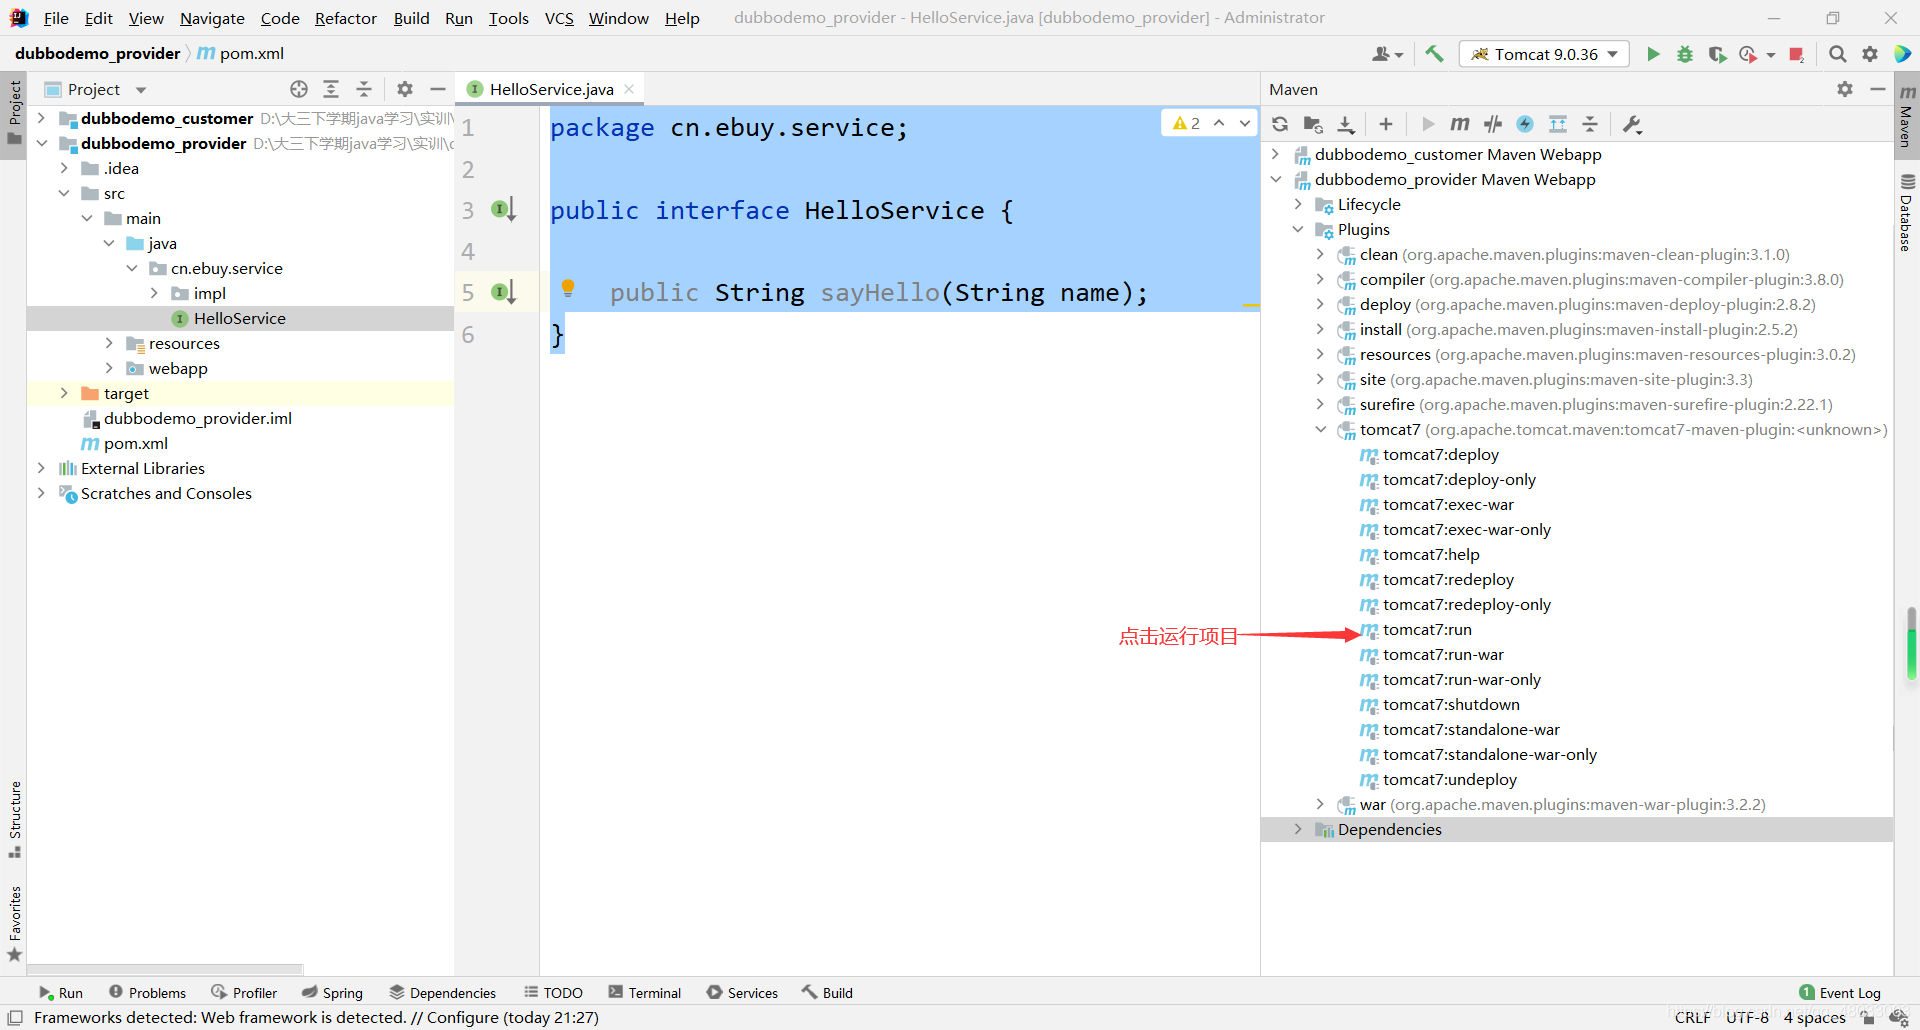Show Maven dependencies diagram icon
The height and width of the screenshot is (1030, 1920).
pyautogui.click(x=1558, y=124)
